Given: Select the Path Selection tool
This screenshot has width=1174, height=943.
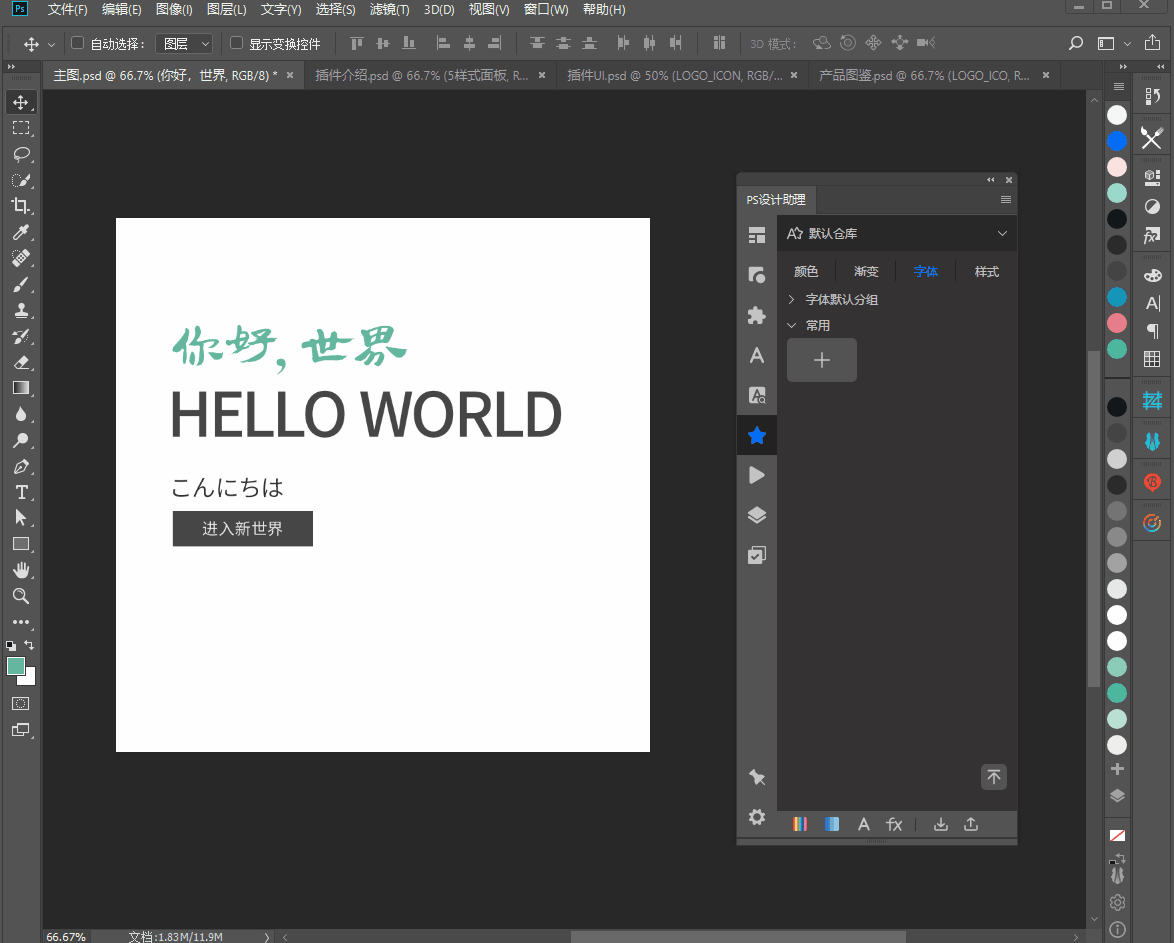Looking at the screenshot, I should (21, 518).
